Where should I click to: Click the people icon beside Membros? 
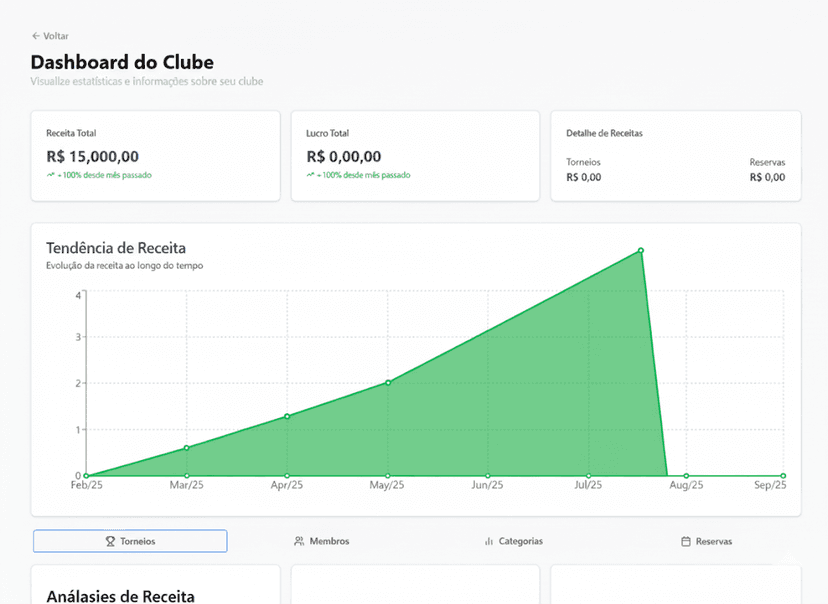[x=299, y=542]
